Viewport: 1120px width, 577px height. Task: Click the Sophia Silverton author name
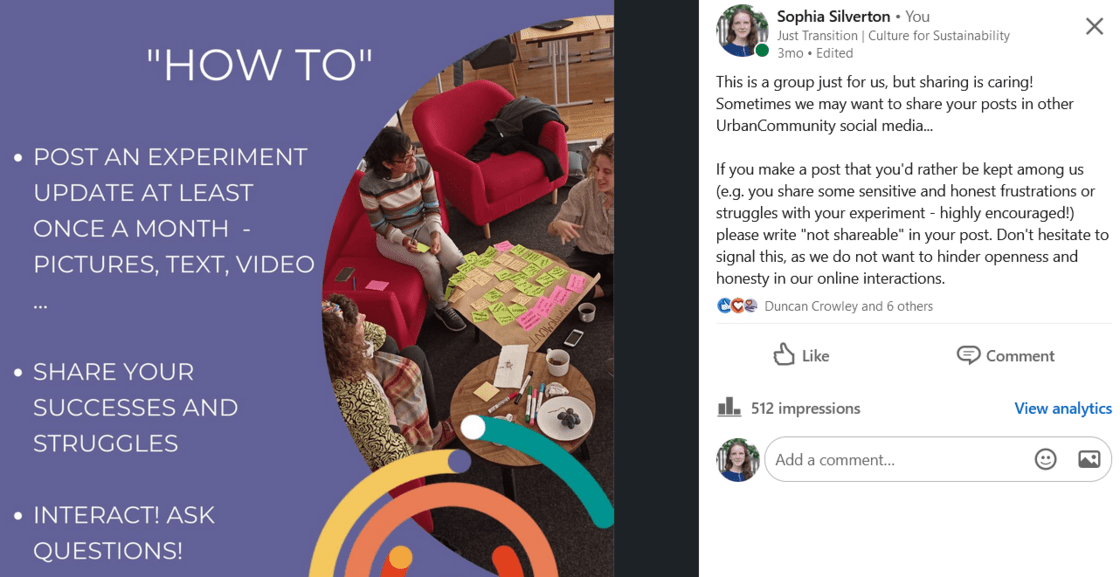pos(834,16)
